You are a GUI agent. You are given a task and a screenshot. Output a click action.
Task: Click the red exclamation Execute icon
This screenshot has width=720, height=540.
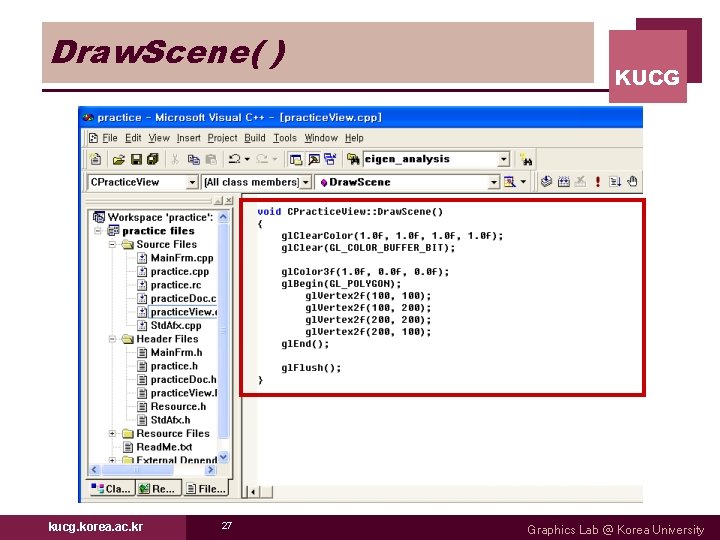[597, 182]
